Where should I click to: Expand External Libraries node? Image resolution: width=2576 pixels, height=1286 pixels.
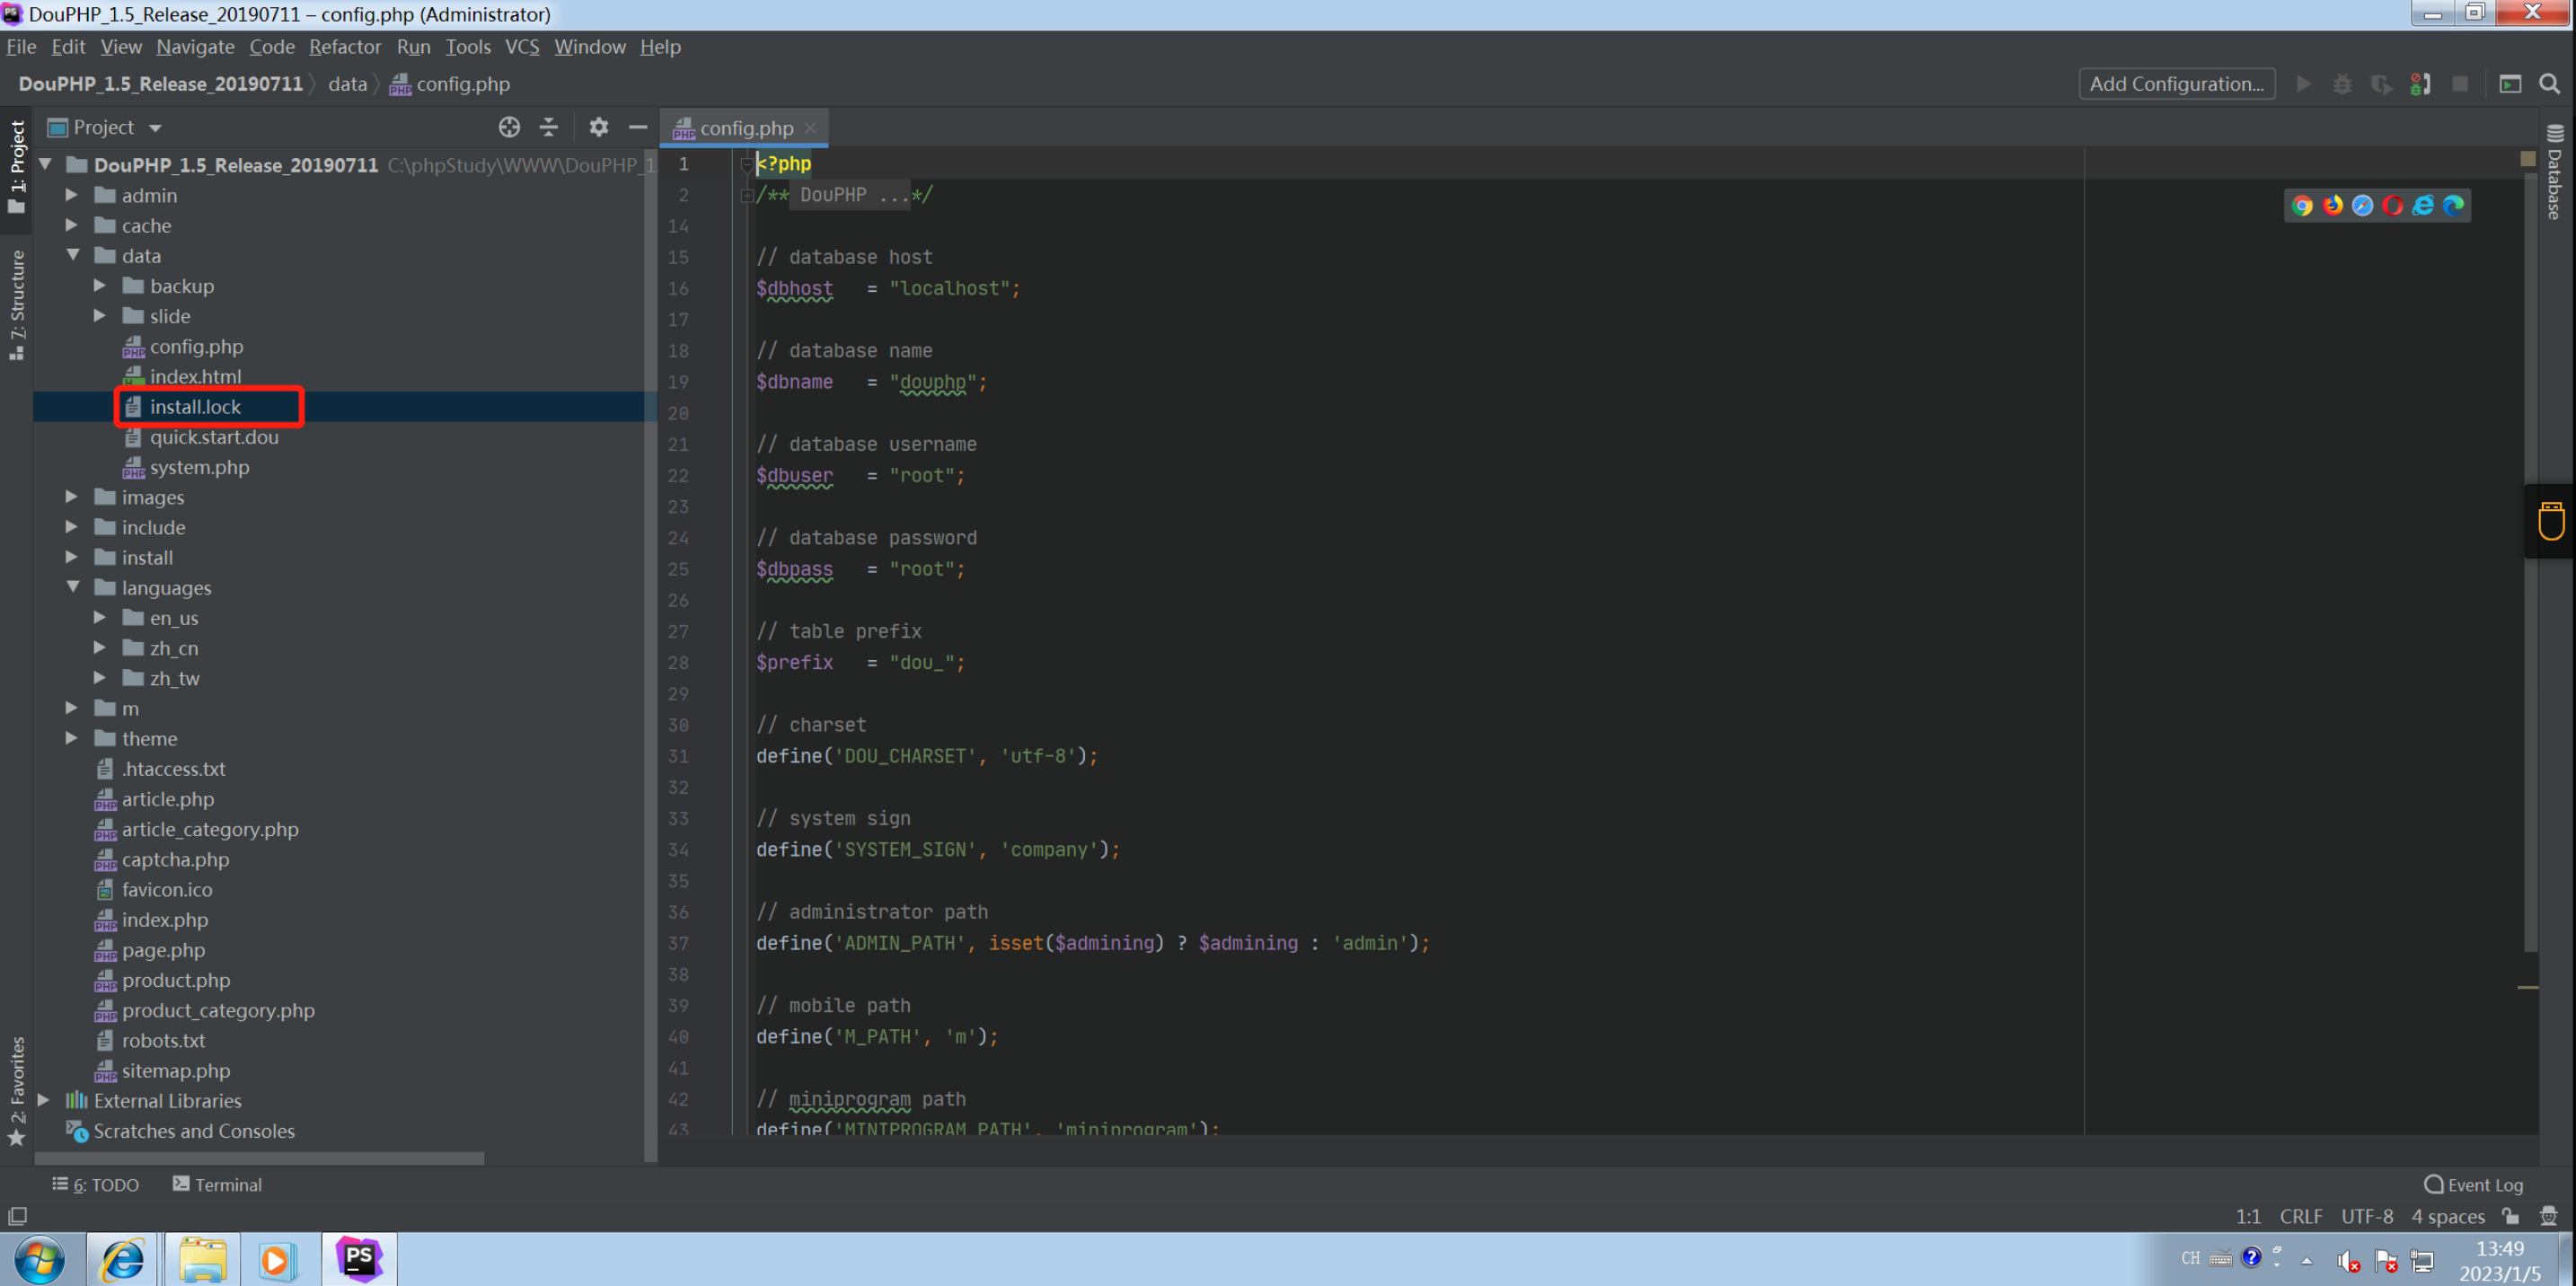[x=43, y=1100]
